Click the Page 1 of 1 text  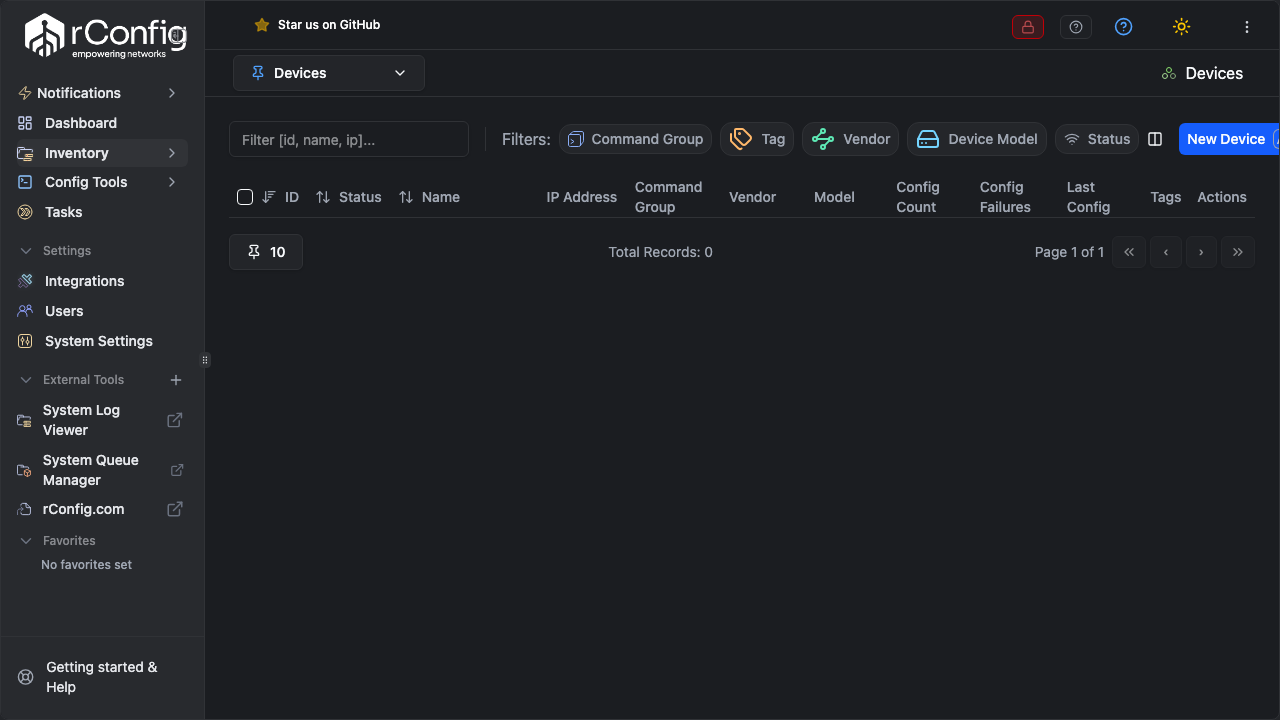(x=1070, y=252)
